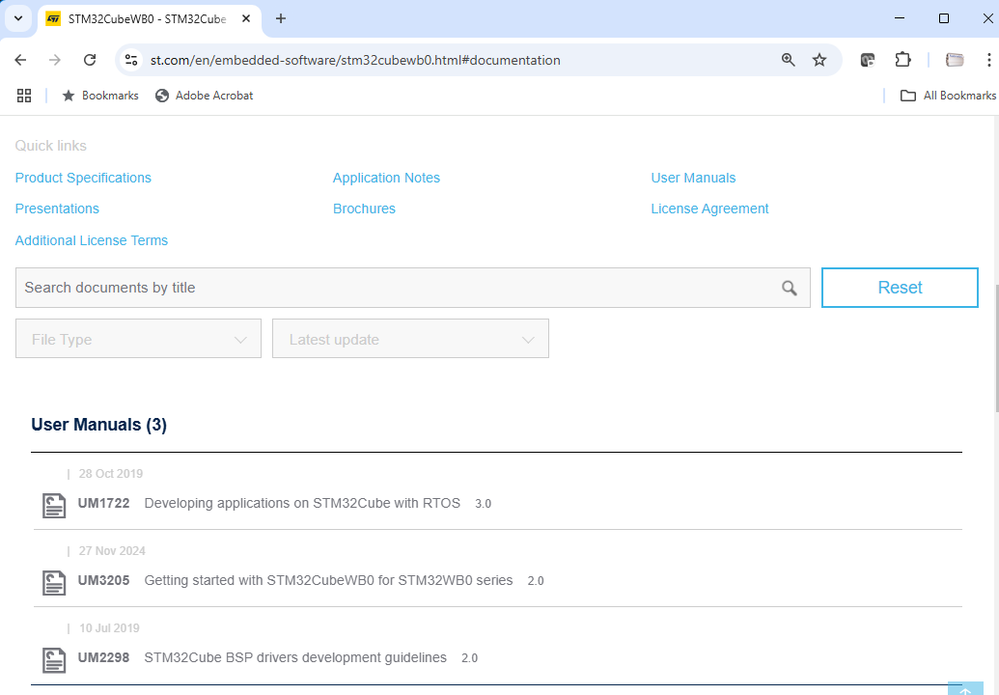Open Getting started with STM32CubeWB0 document
Viewport: 999px width, 695px height.
pyautogui.click(x=328, y=580)
